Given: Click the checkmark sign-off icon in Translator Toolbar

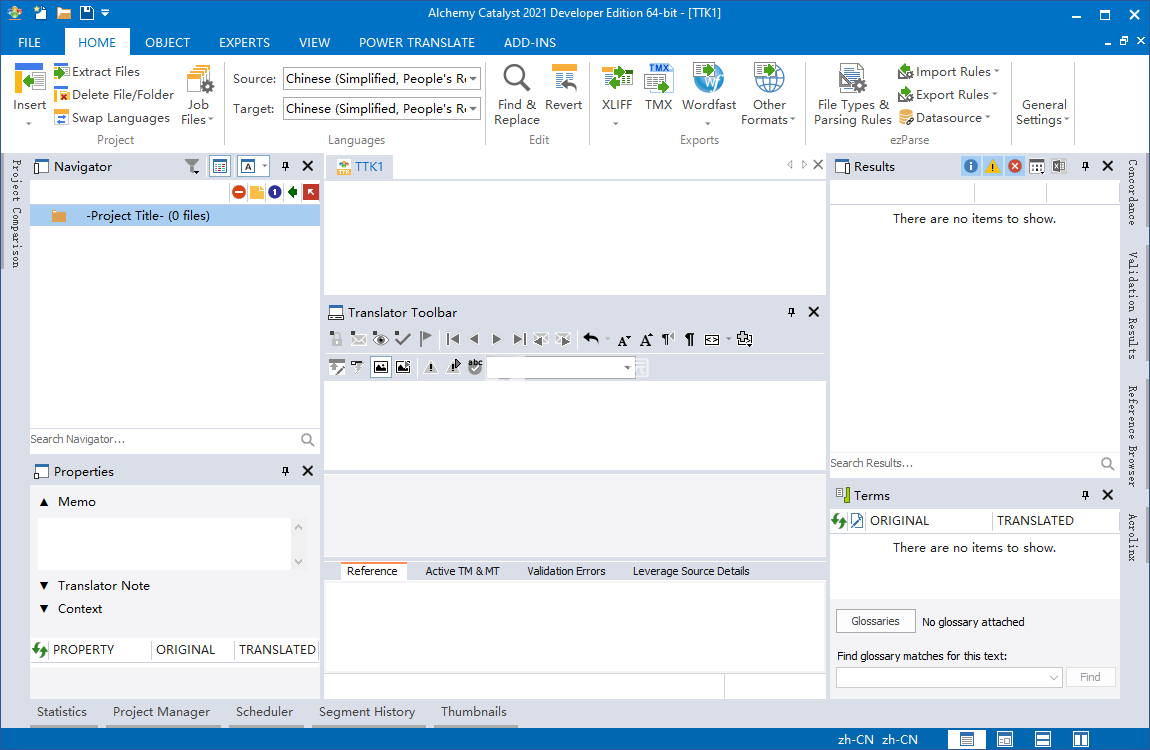Looking at the screenshot, I should coord(402,339).
